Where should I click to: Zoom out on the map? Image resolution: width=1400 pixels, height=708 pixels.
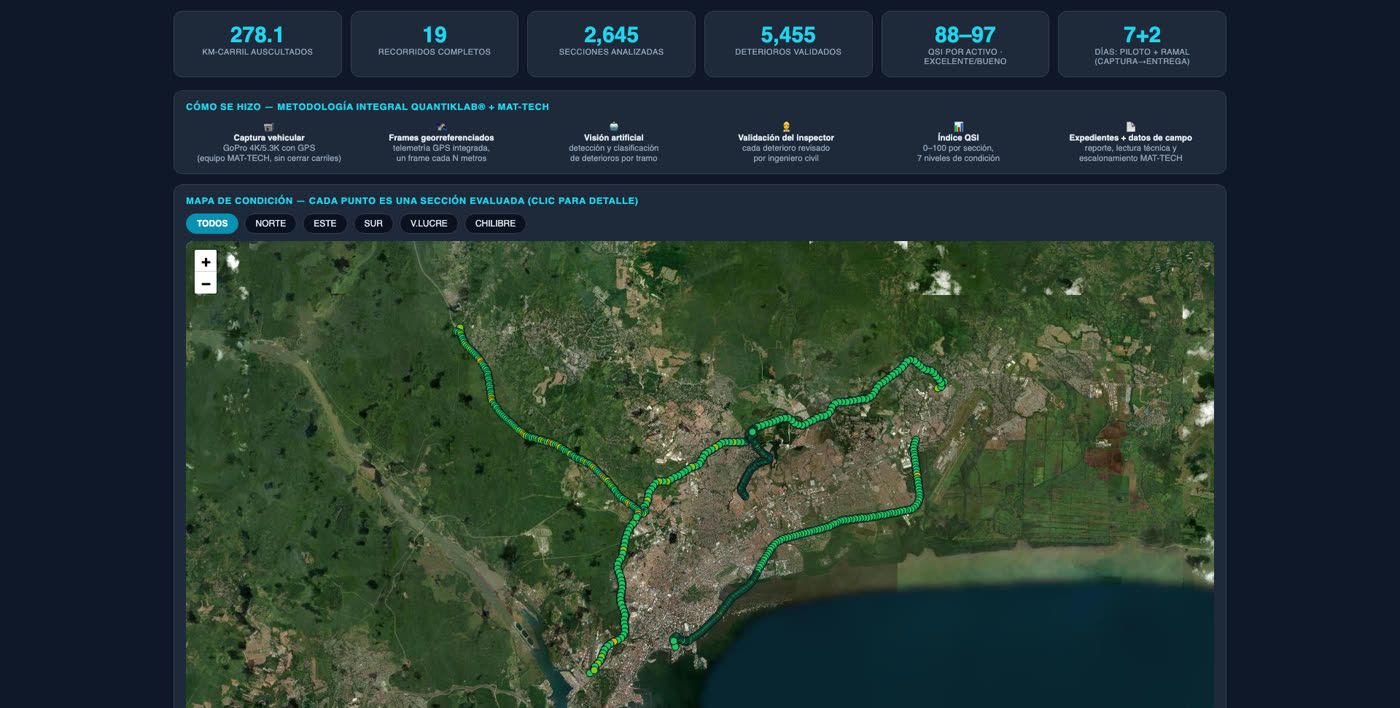pyautogui.click(x=205, y=284)
